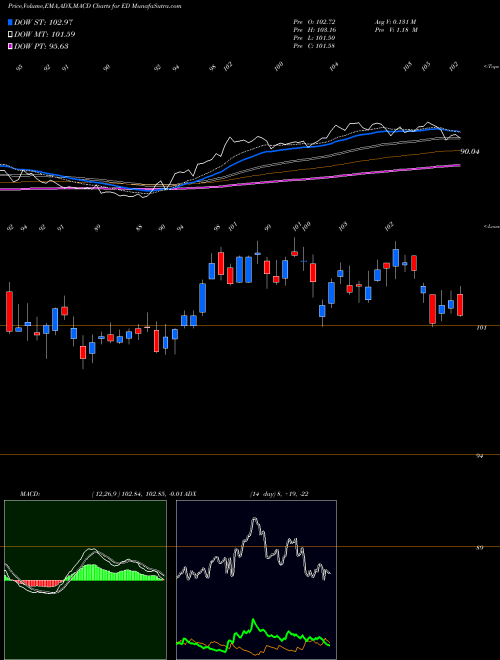This screenshot has height=660, width=500.
Task: Click the ADX indicator panel
Action: tap(256, 580)
